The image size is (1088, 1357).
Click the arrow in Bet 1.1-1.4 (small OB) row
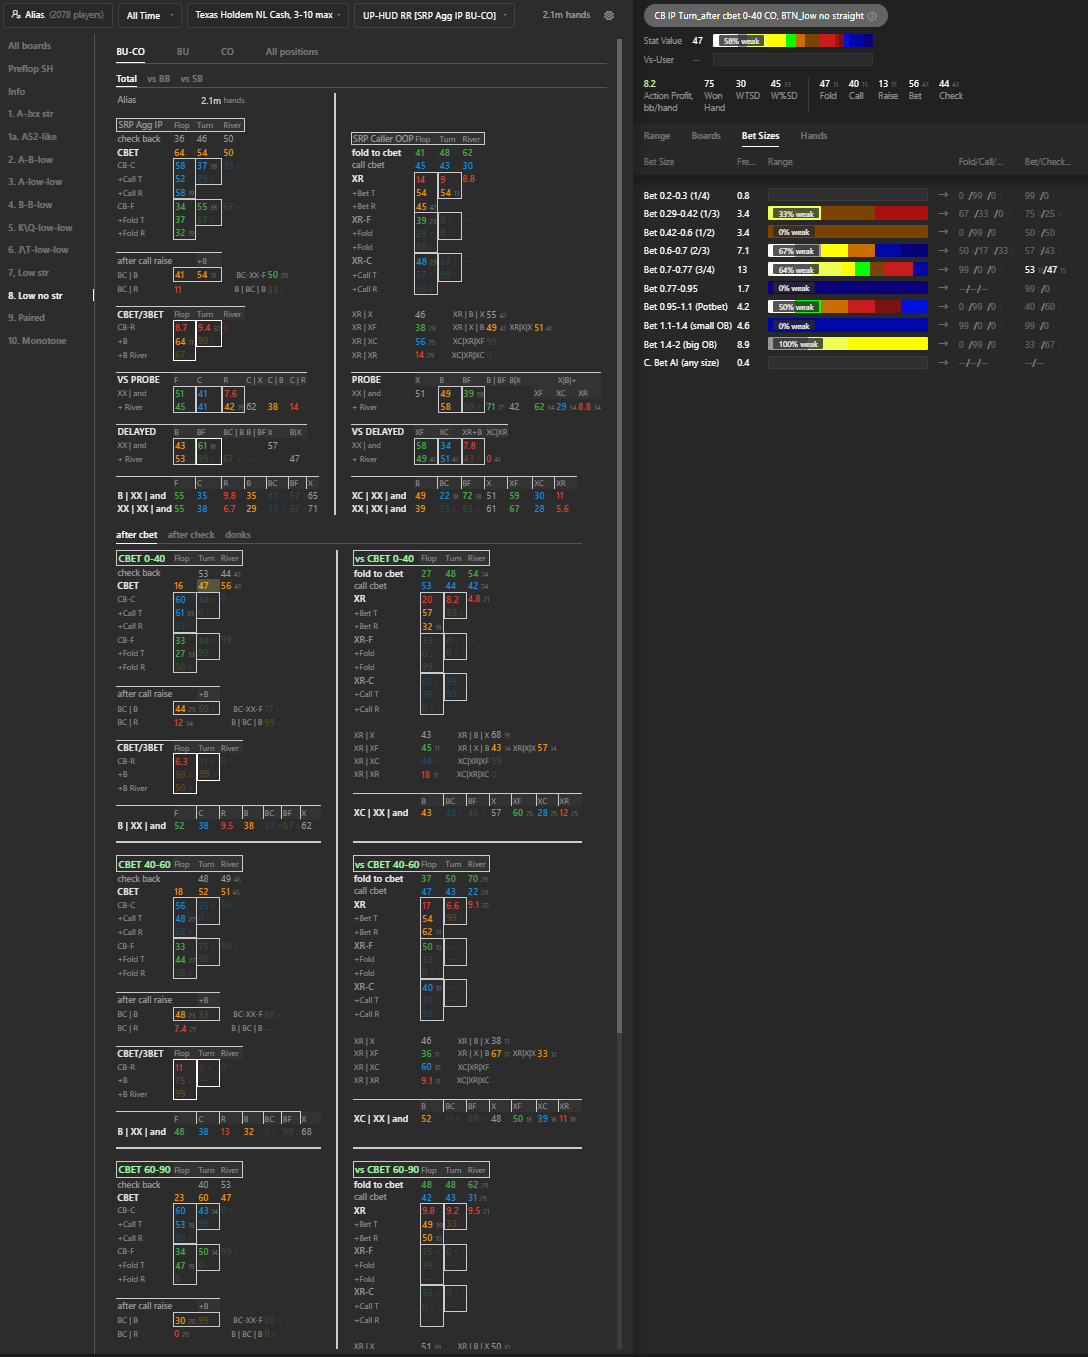[943, 325]
